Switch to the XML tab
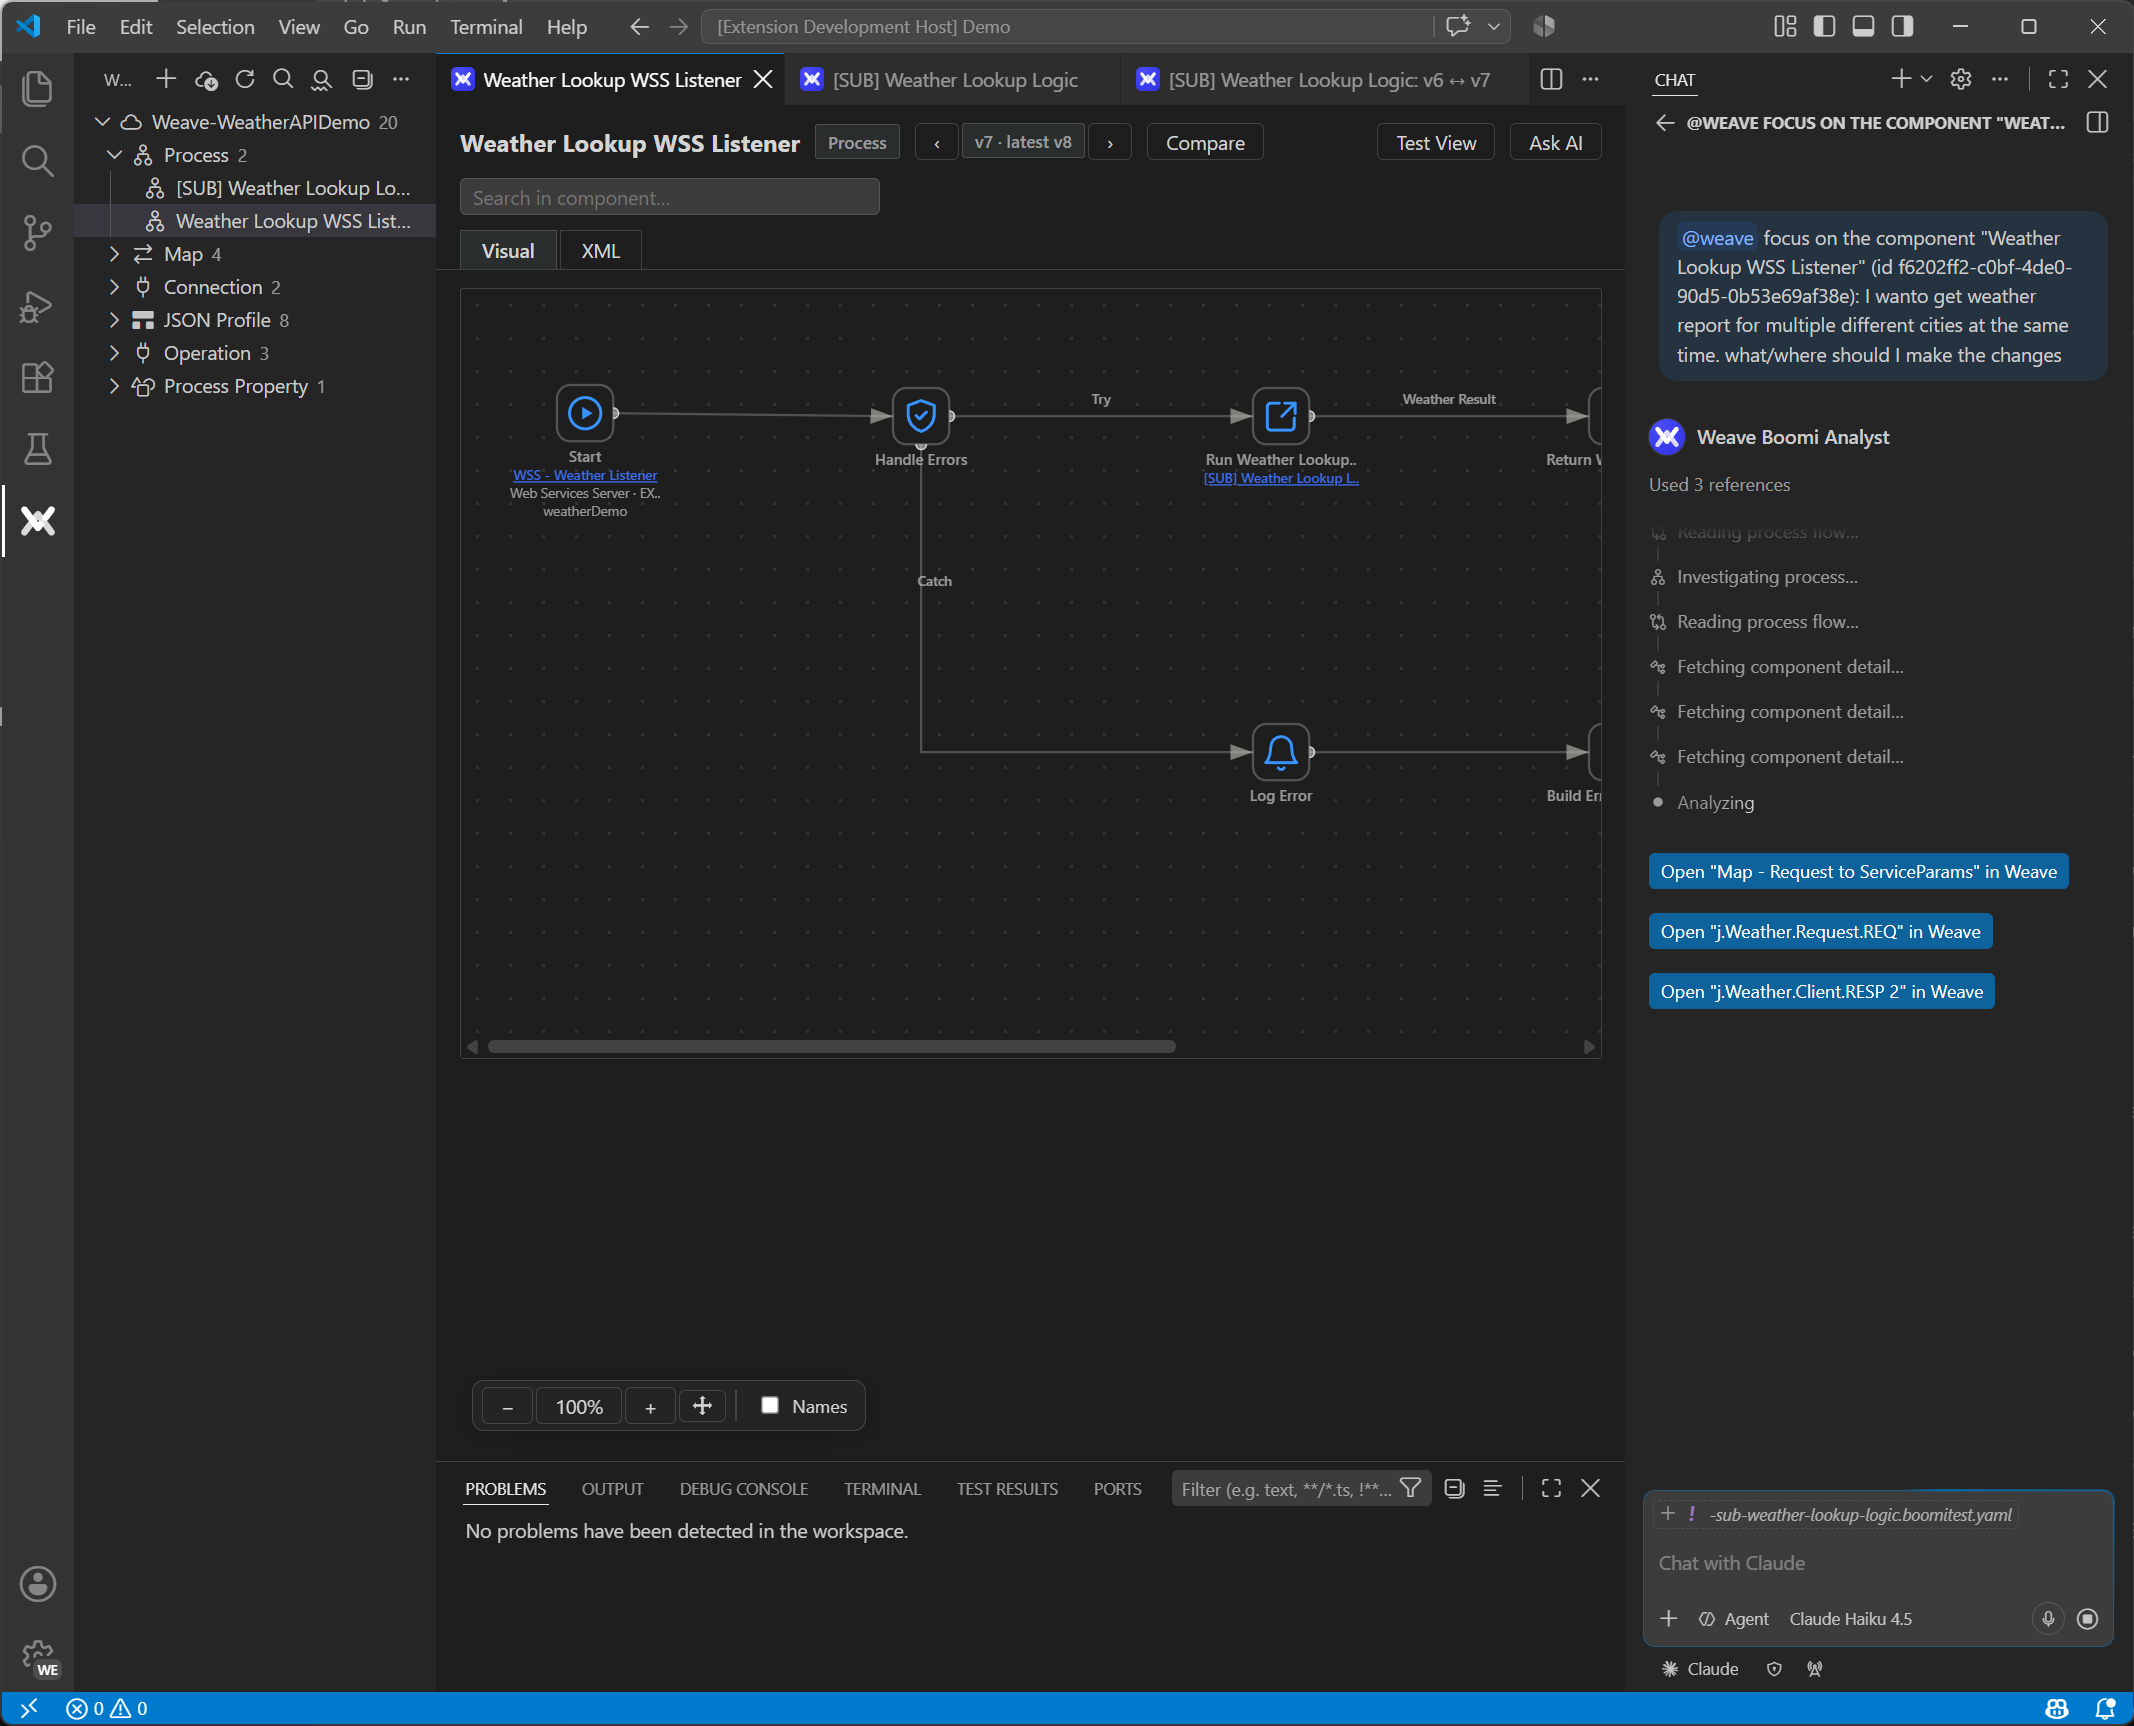Image resolution: width=2134 pixels, height=1726 pixels. [x=600, y=250]
